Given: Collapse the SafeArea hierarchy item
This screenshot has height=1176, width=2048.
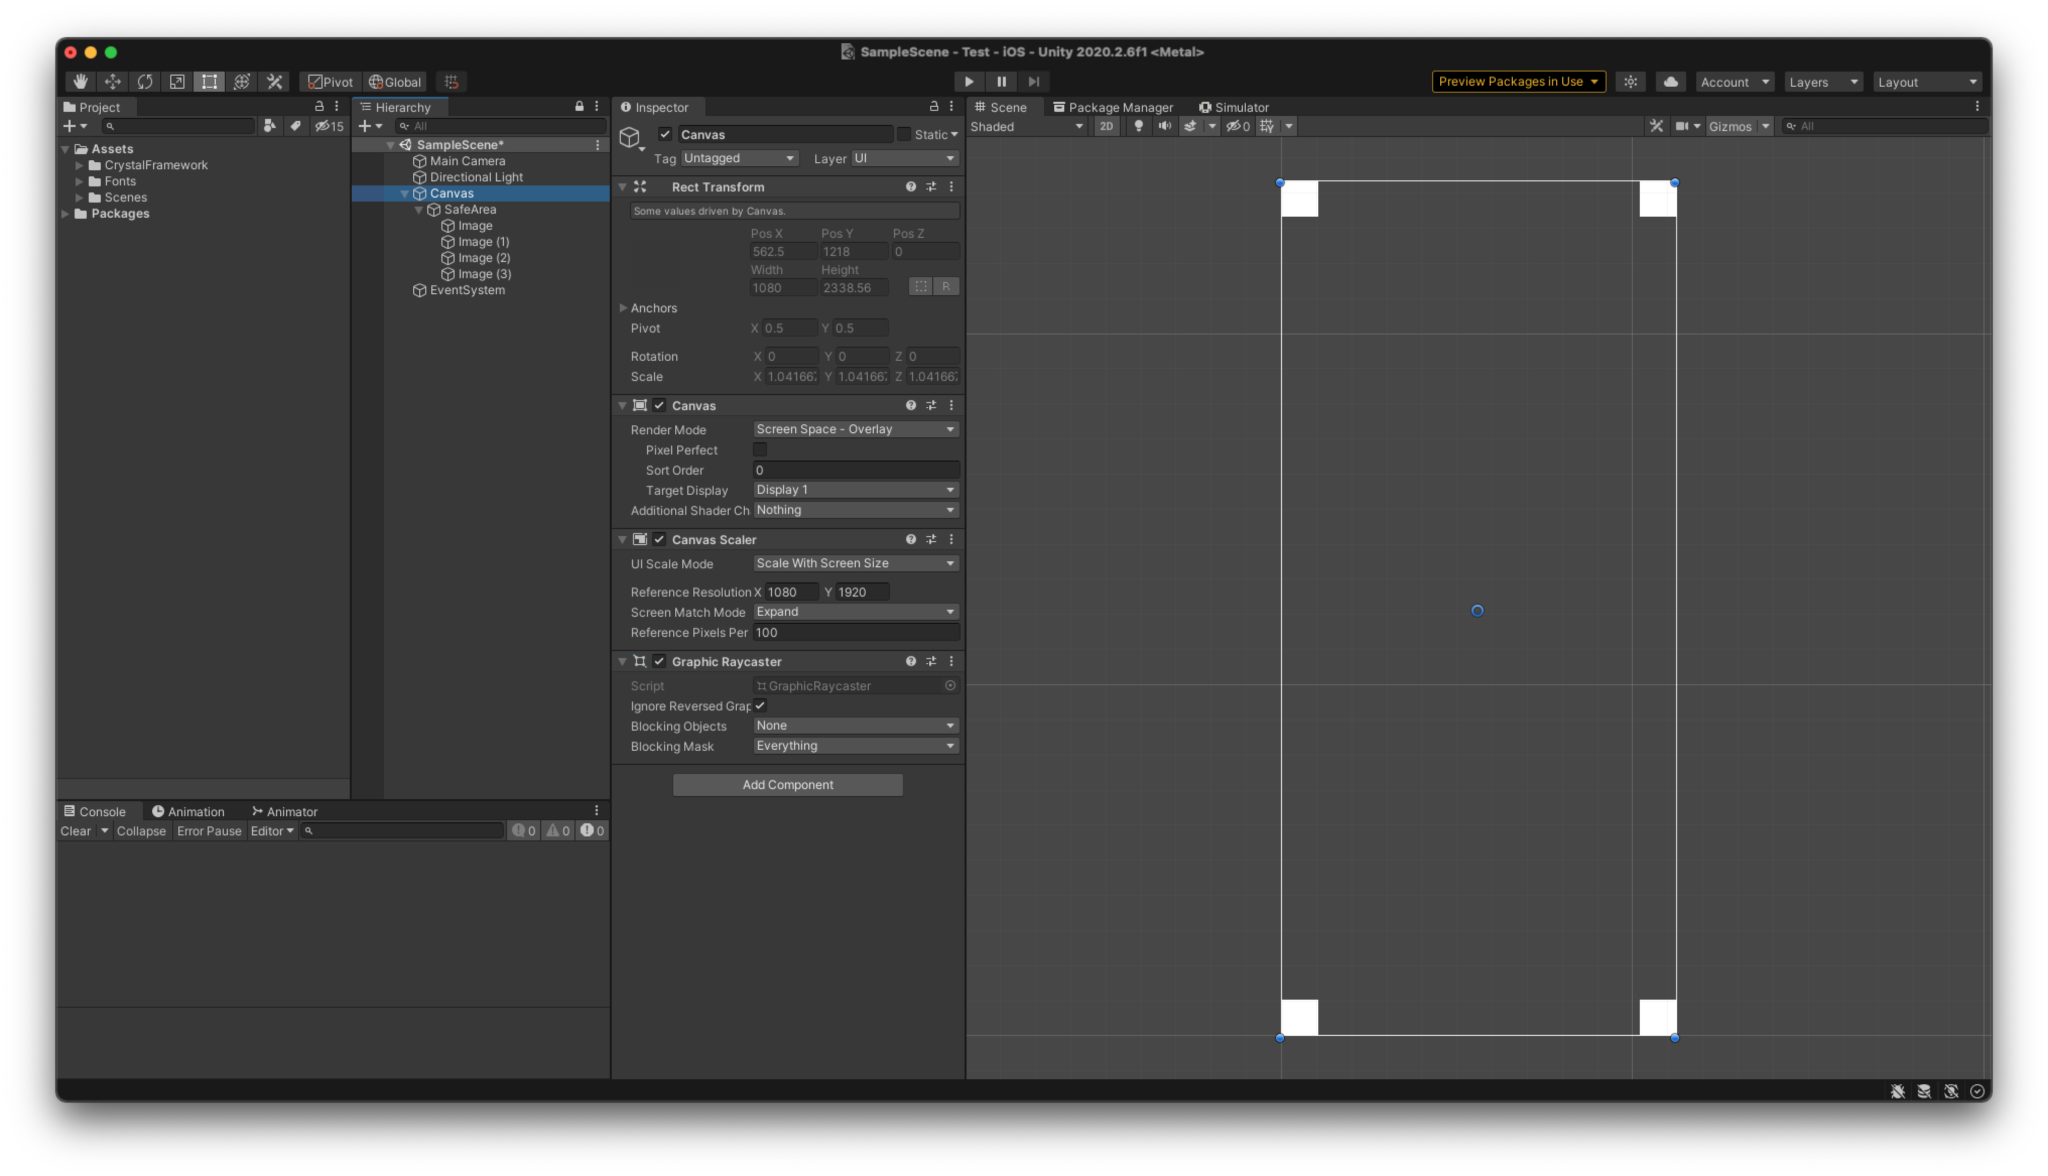Looking at the screenshot, I should coord(421,209).
